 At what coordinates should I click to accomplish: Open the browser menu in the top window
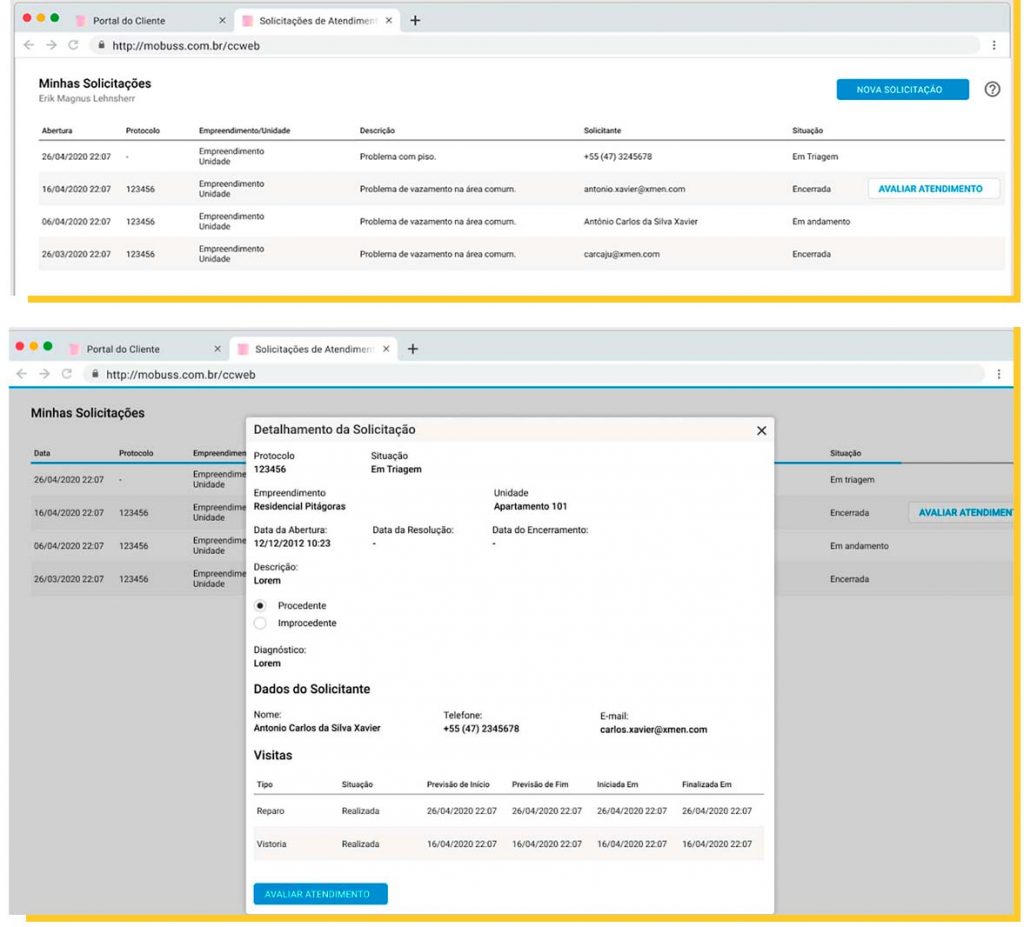[x=994, y=45]
